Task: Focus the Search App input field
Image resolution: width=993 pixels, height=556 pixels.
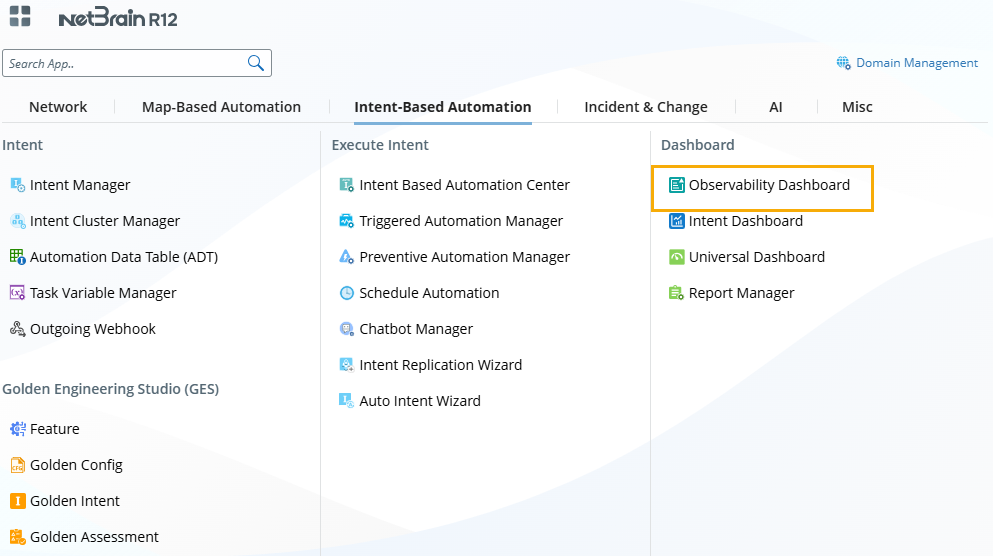Action: (x=125, y=63)
